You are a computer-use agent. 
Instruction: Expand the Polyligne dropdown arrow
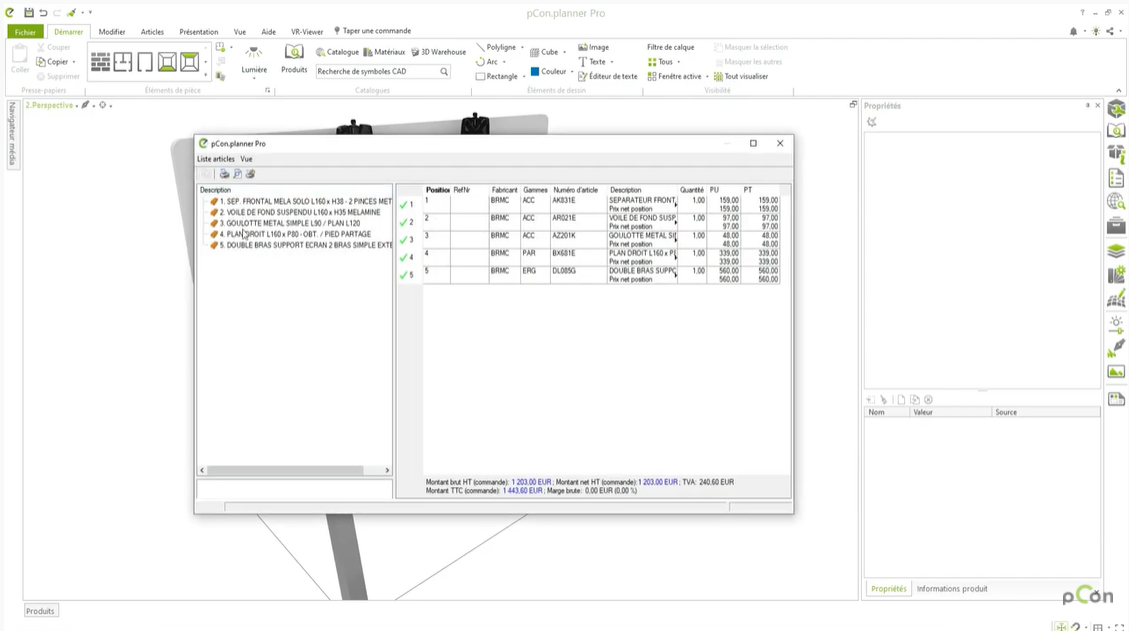[x=522, y=47]
